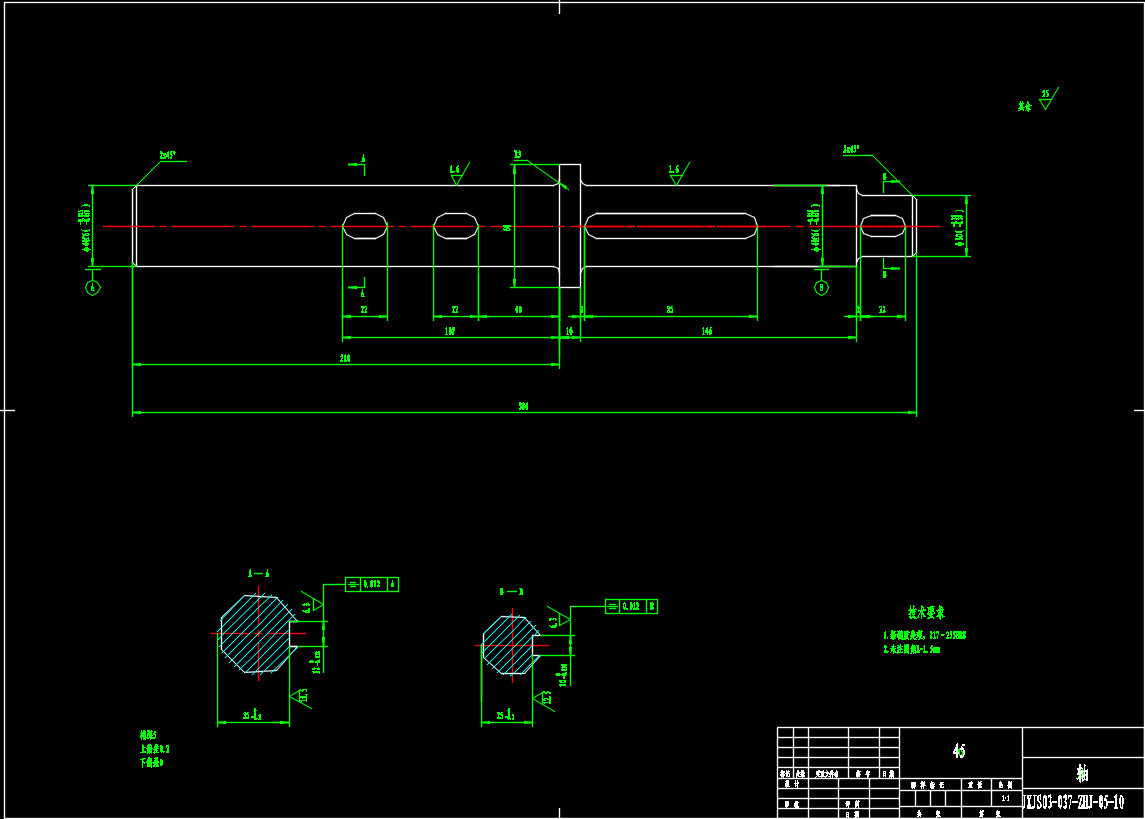Select the shaft collar rectangle
The width and height of the screenshot is (1145, 819).
pos(570,226)
